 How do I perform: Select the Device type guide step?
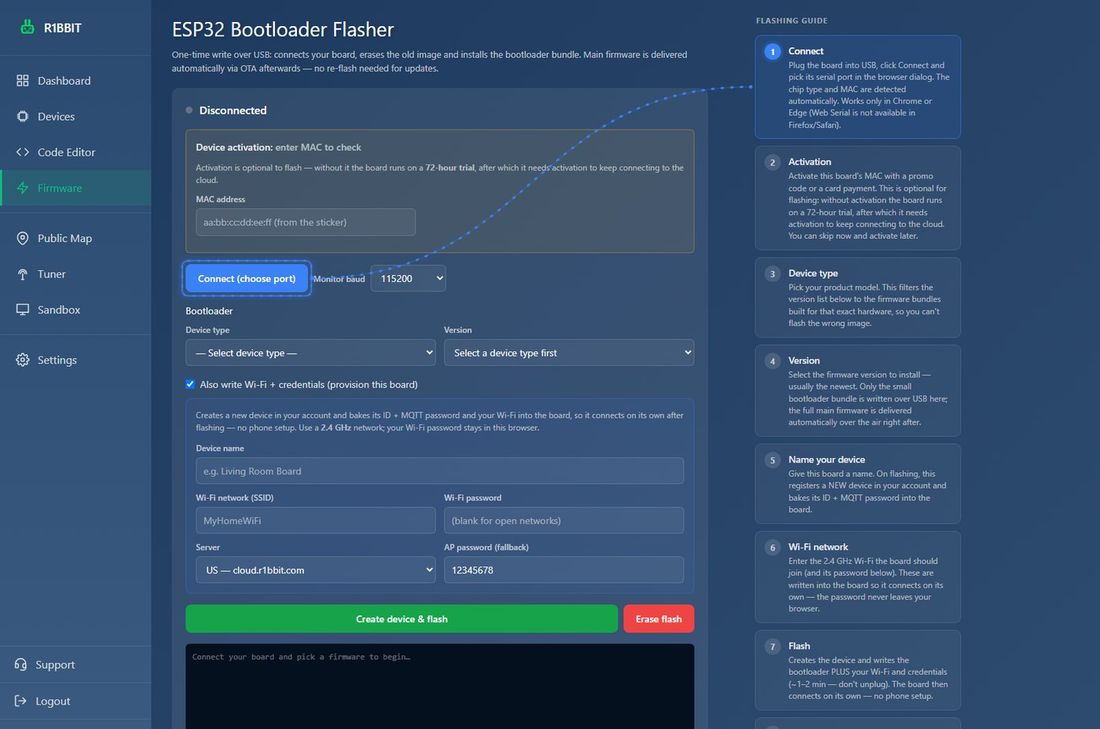click(857, 297)
